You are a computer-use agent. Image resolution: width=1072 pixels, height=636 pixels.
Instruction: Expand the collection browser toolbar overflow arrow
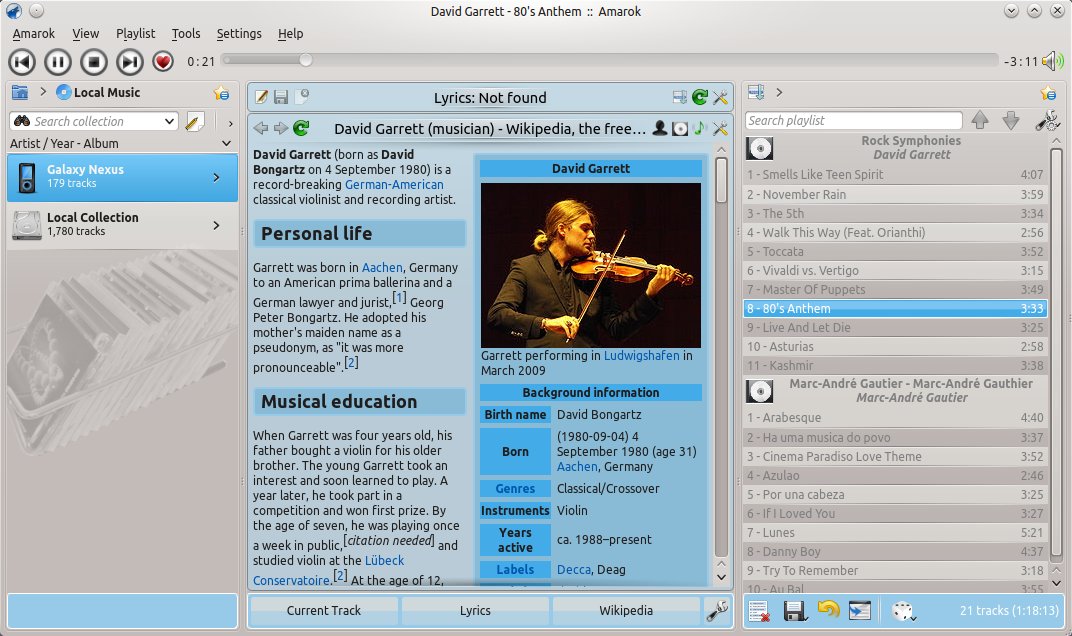click(230, 123)
